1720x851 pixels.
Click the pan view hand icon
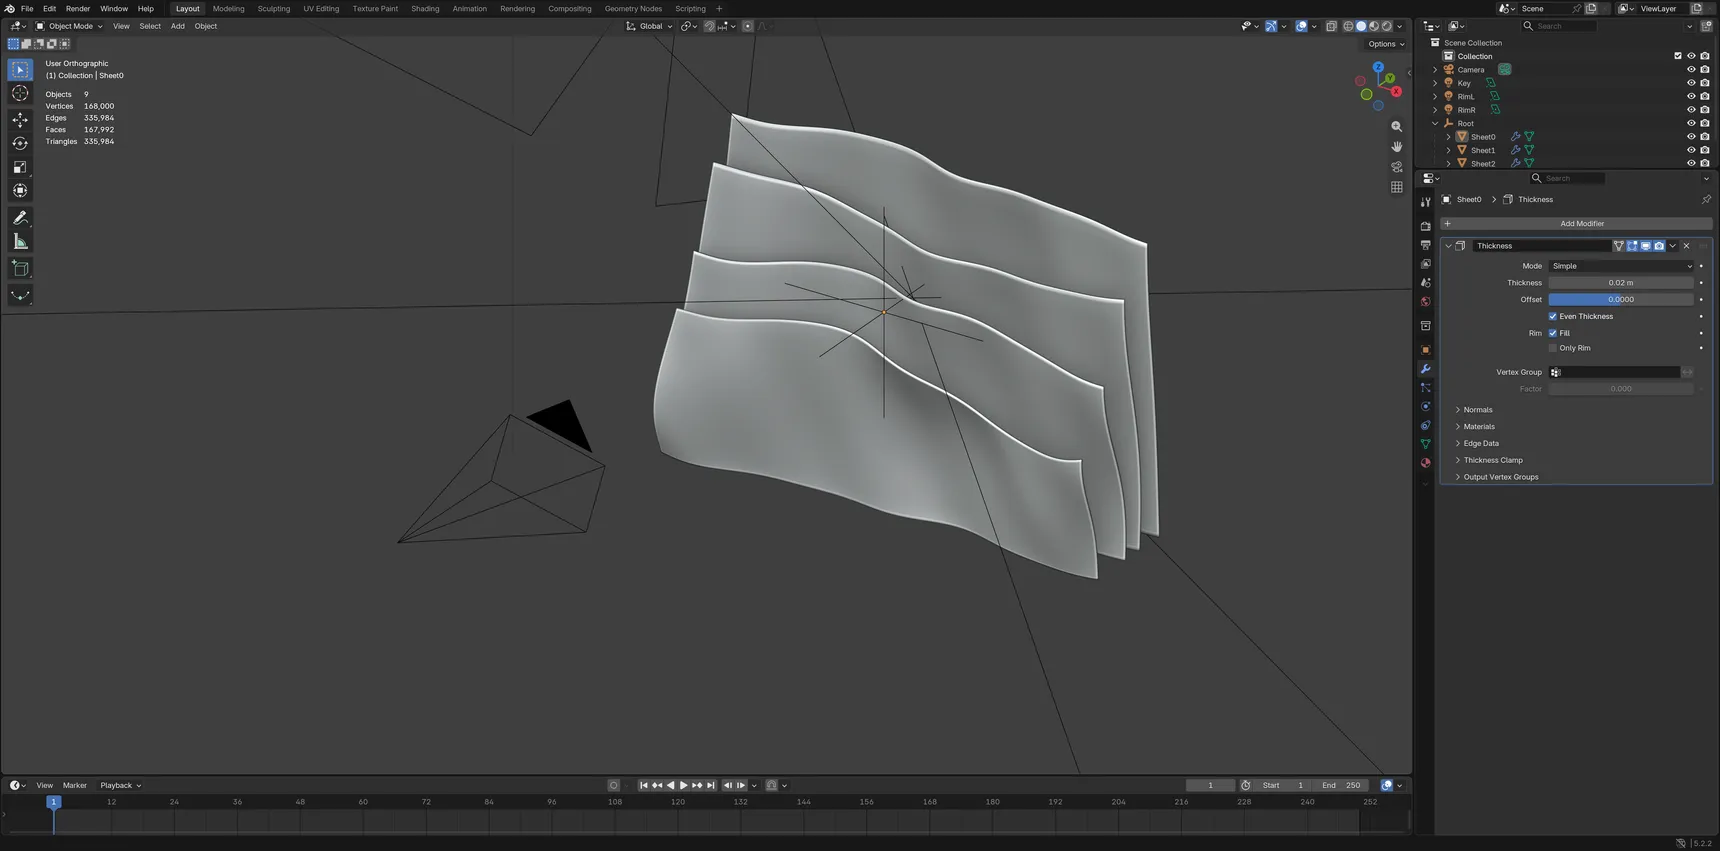click(1396, 147)
